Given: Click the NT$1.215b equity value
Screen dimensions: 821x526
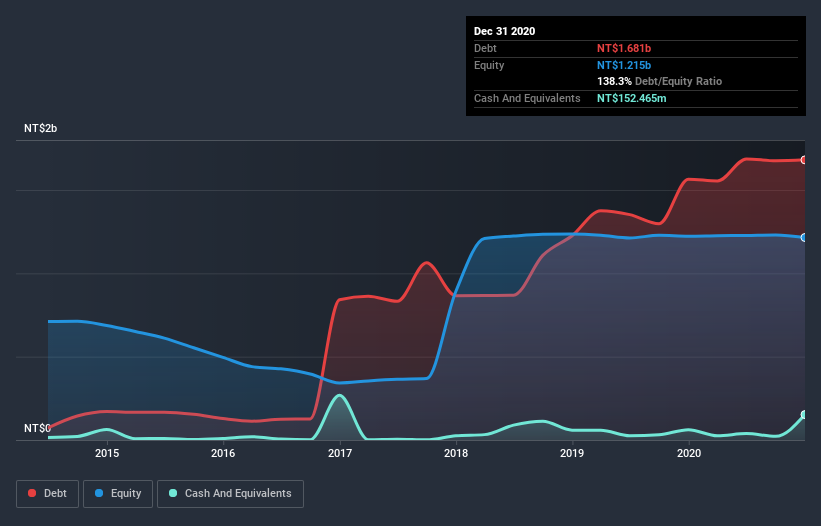Looking at the screenshot, I should pyautogui.click(x=624, y=65).
